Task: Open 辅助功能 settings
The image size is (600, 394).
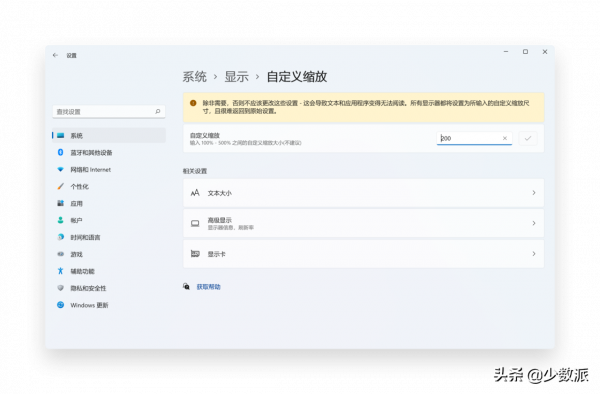Action: coord(109,271)
